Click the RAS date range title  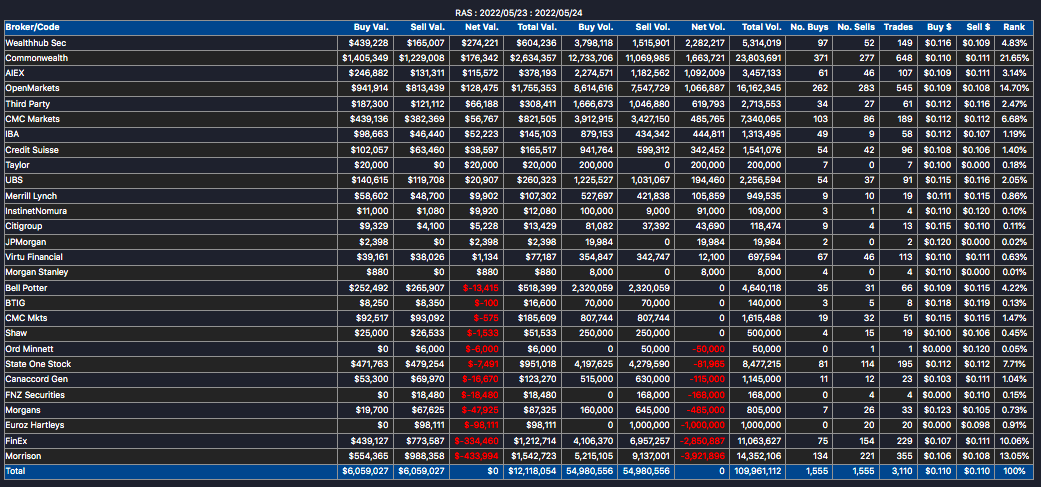click(x=520, y=13)
